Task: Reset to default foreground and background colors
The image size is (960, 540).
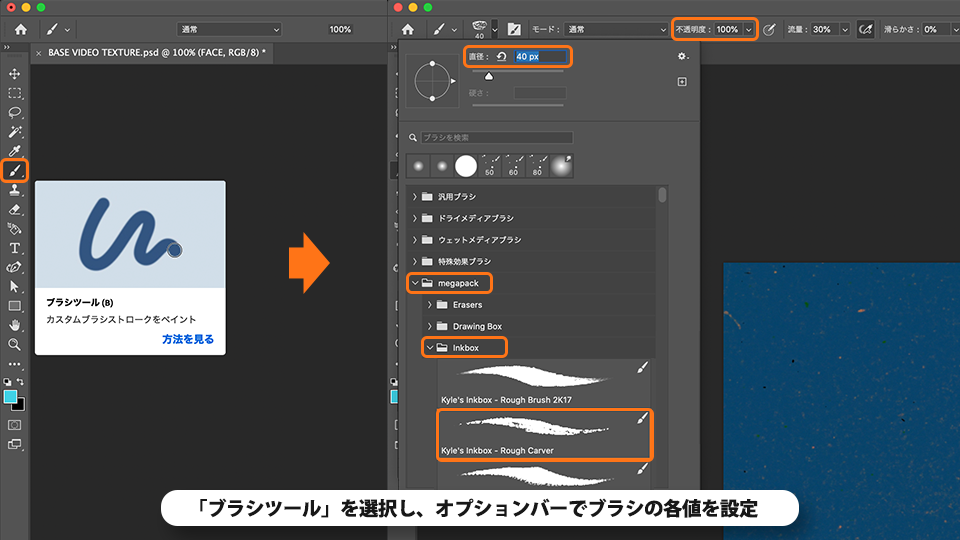Action: click(7, 381)
